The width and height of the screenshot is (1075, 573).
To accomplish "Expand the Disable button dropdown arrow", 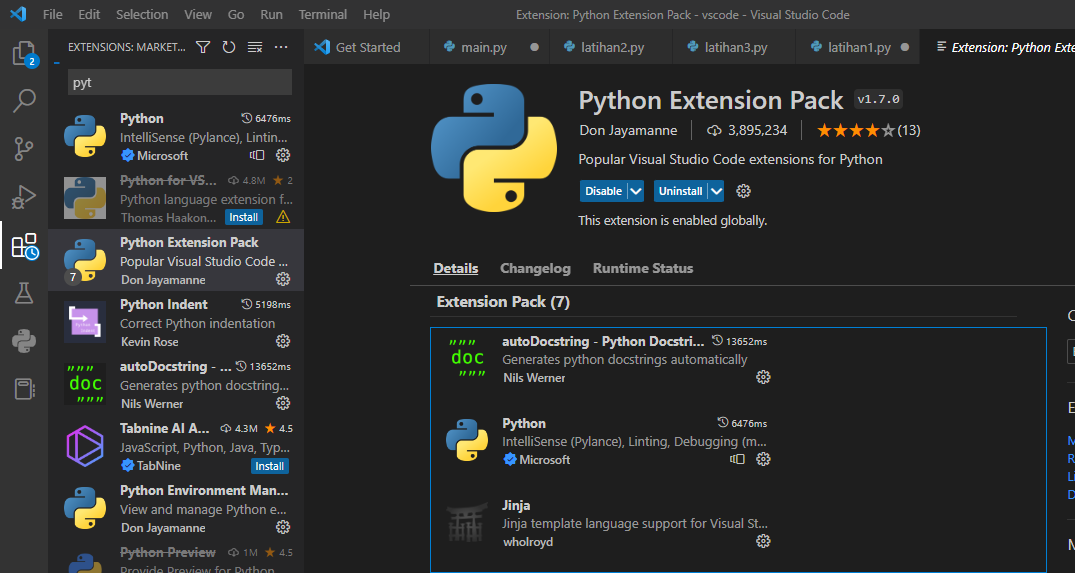I will coord(636,191).
